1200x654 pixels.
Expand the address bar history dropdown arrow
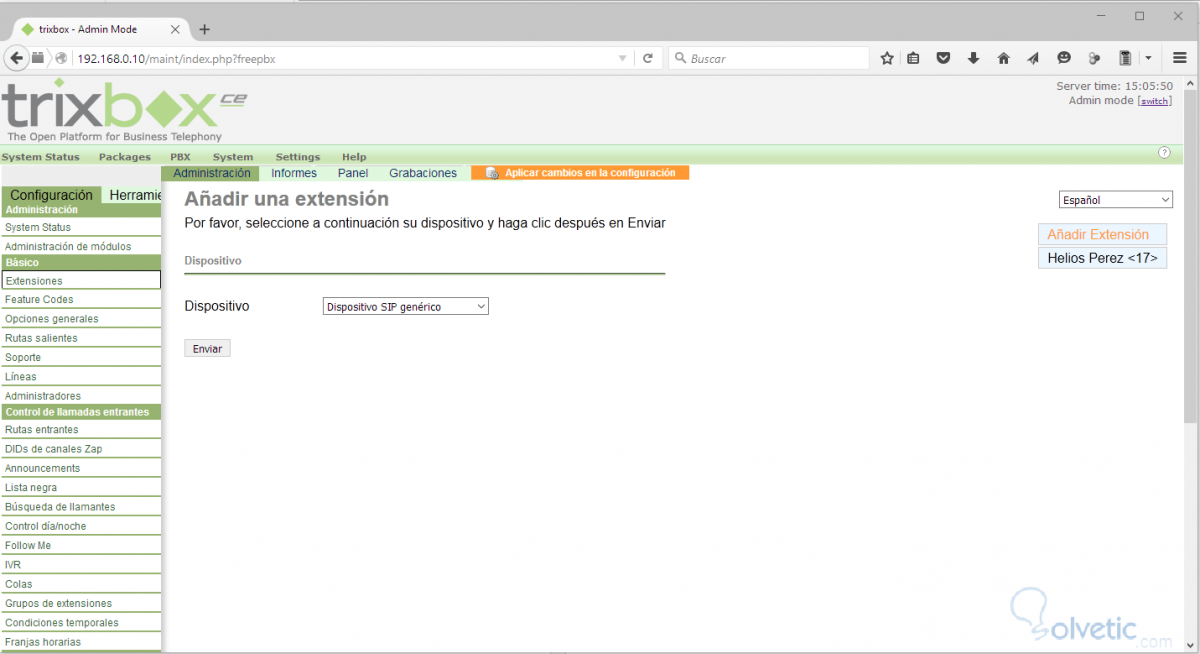[x=621, y=58]
